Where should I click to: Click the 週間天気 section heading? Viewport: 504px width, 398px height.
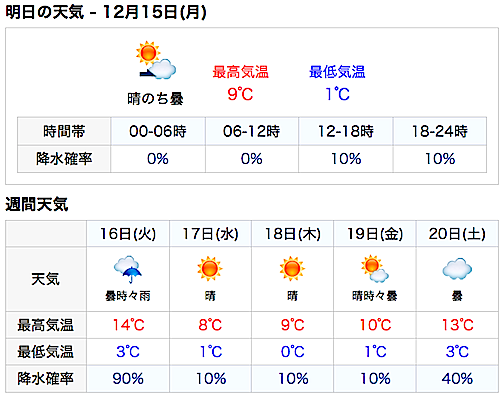pyautogui.click(x=37, y=204)
